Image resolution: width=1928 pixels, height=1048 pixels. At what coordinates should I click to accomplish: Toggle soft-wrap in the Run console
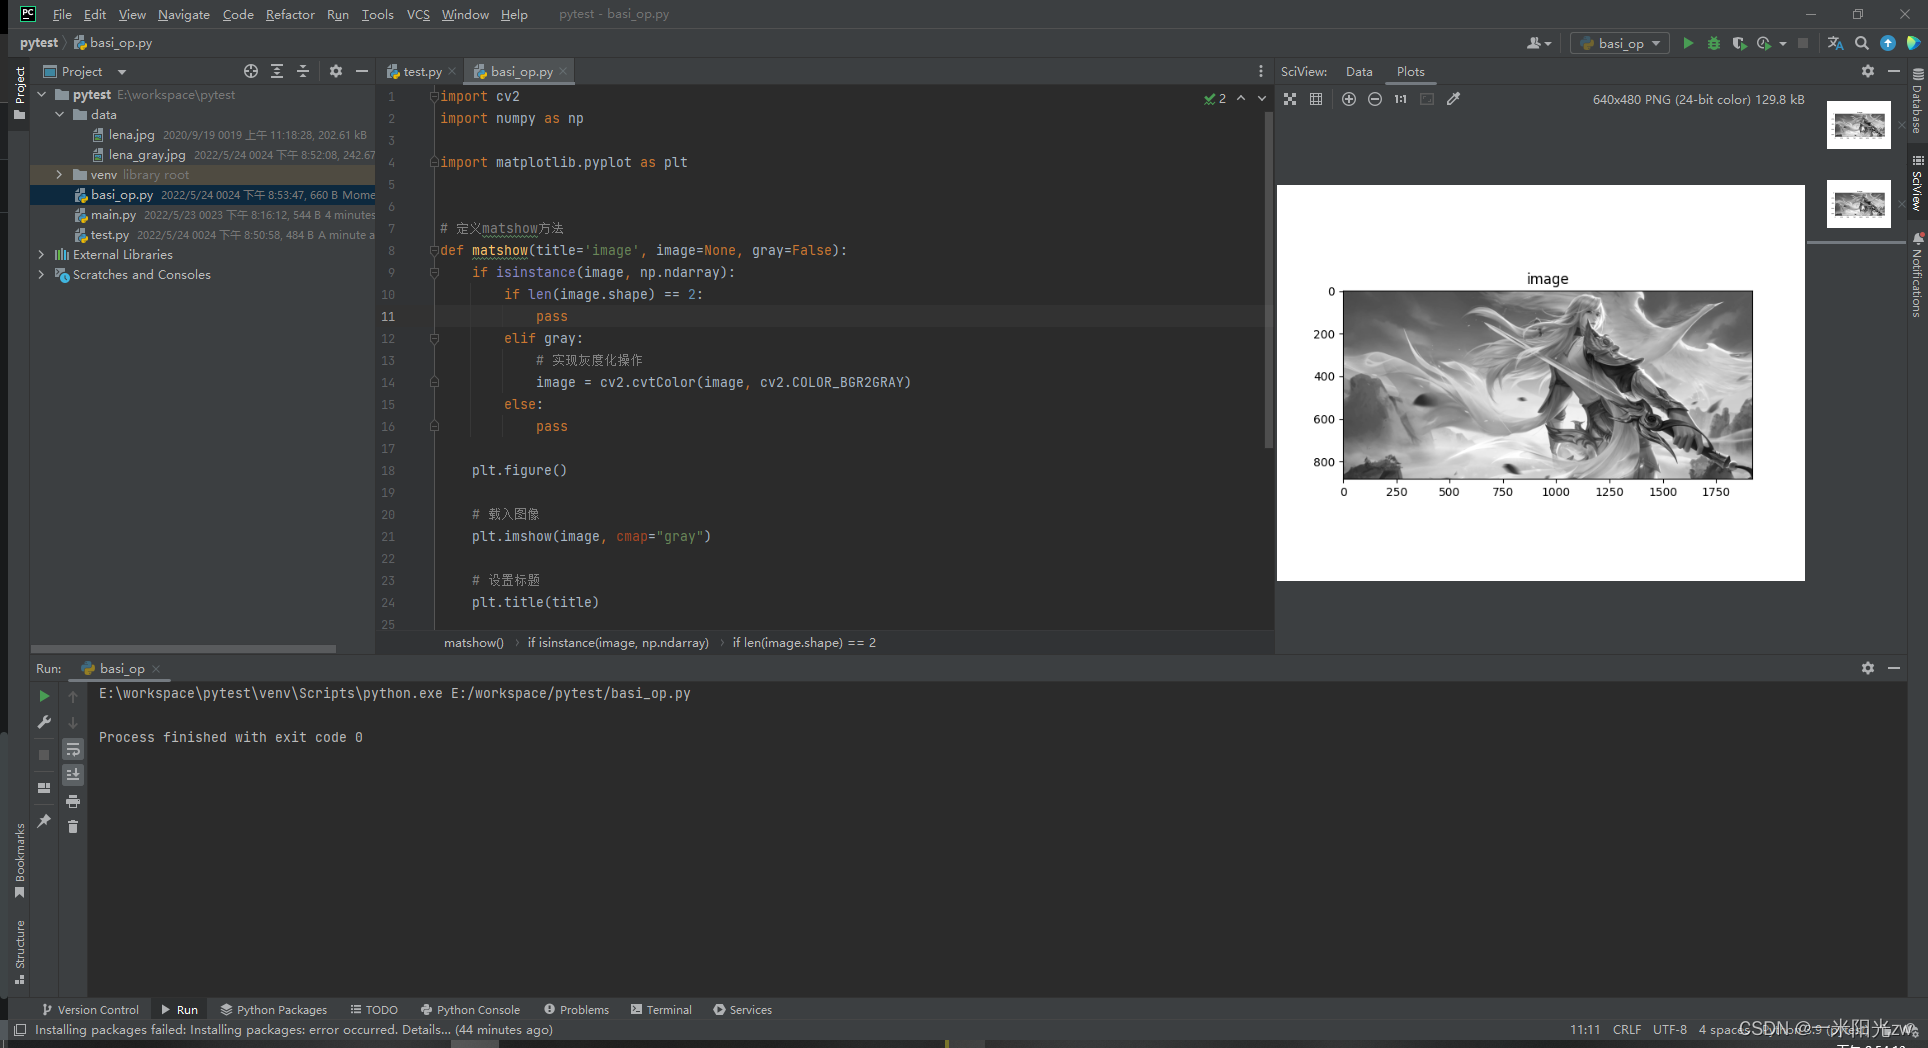[x=73, y=749]
